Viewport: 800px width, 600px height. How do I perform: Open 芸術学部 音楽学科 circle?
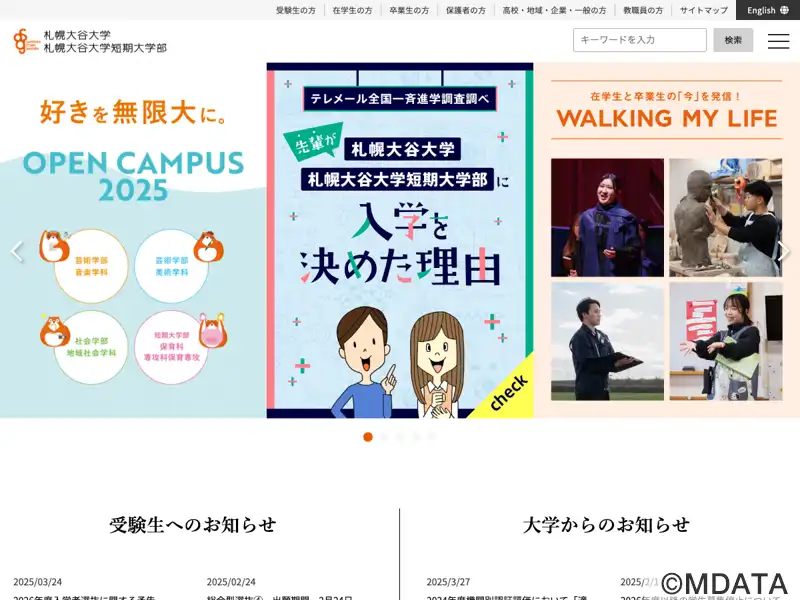91,266
